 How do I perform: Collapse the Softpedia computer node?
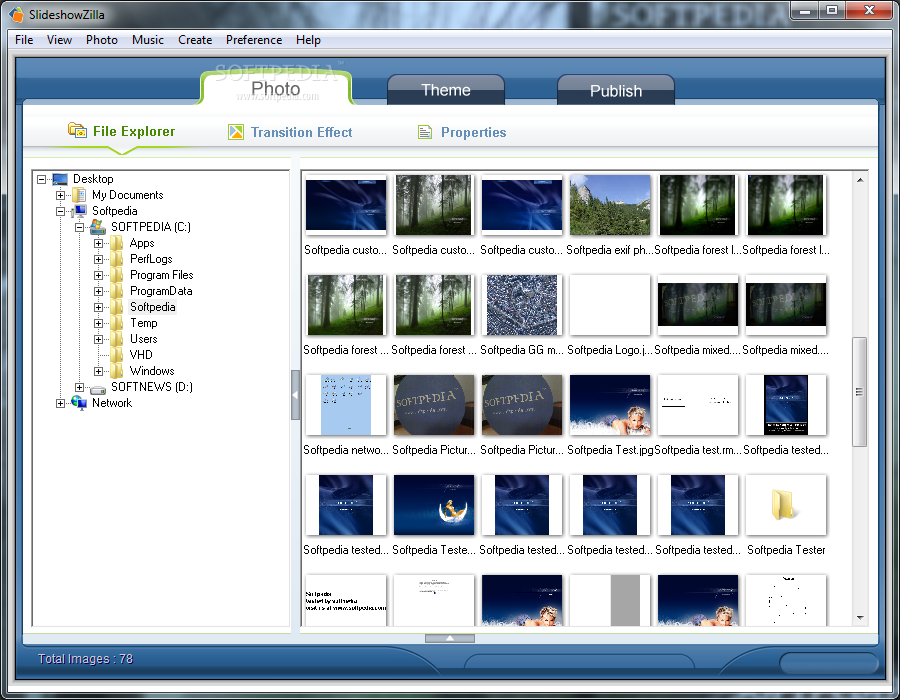point(60,211)
